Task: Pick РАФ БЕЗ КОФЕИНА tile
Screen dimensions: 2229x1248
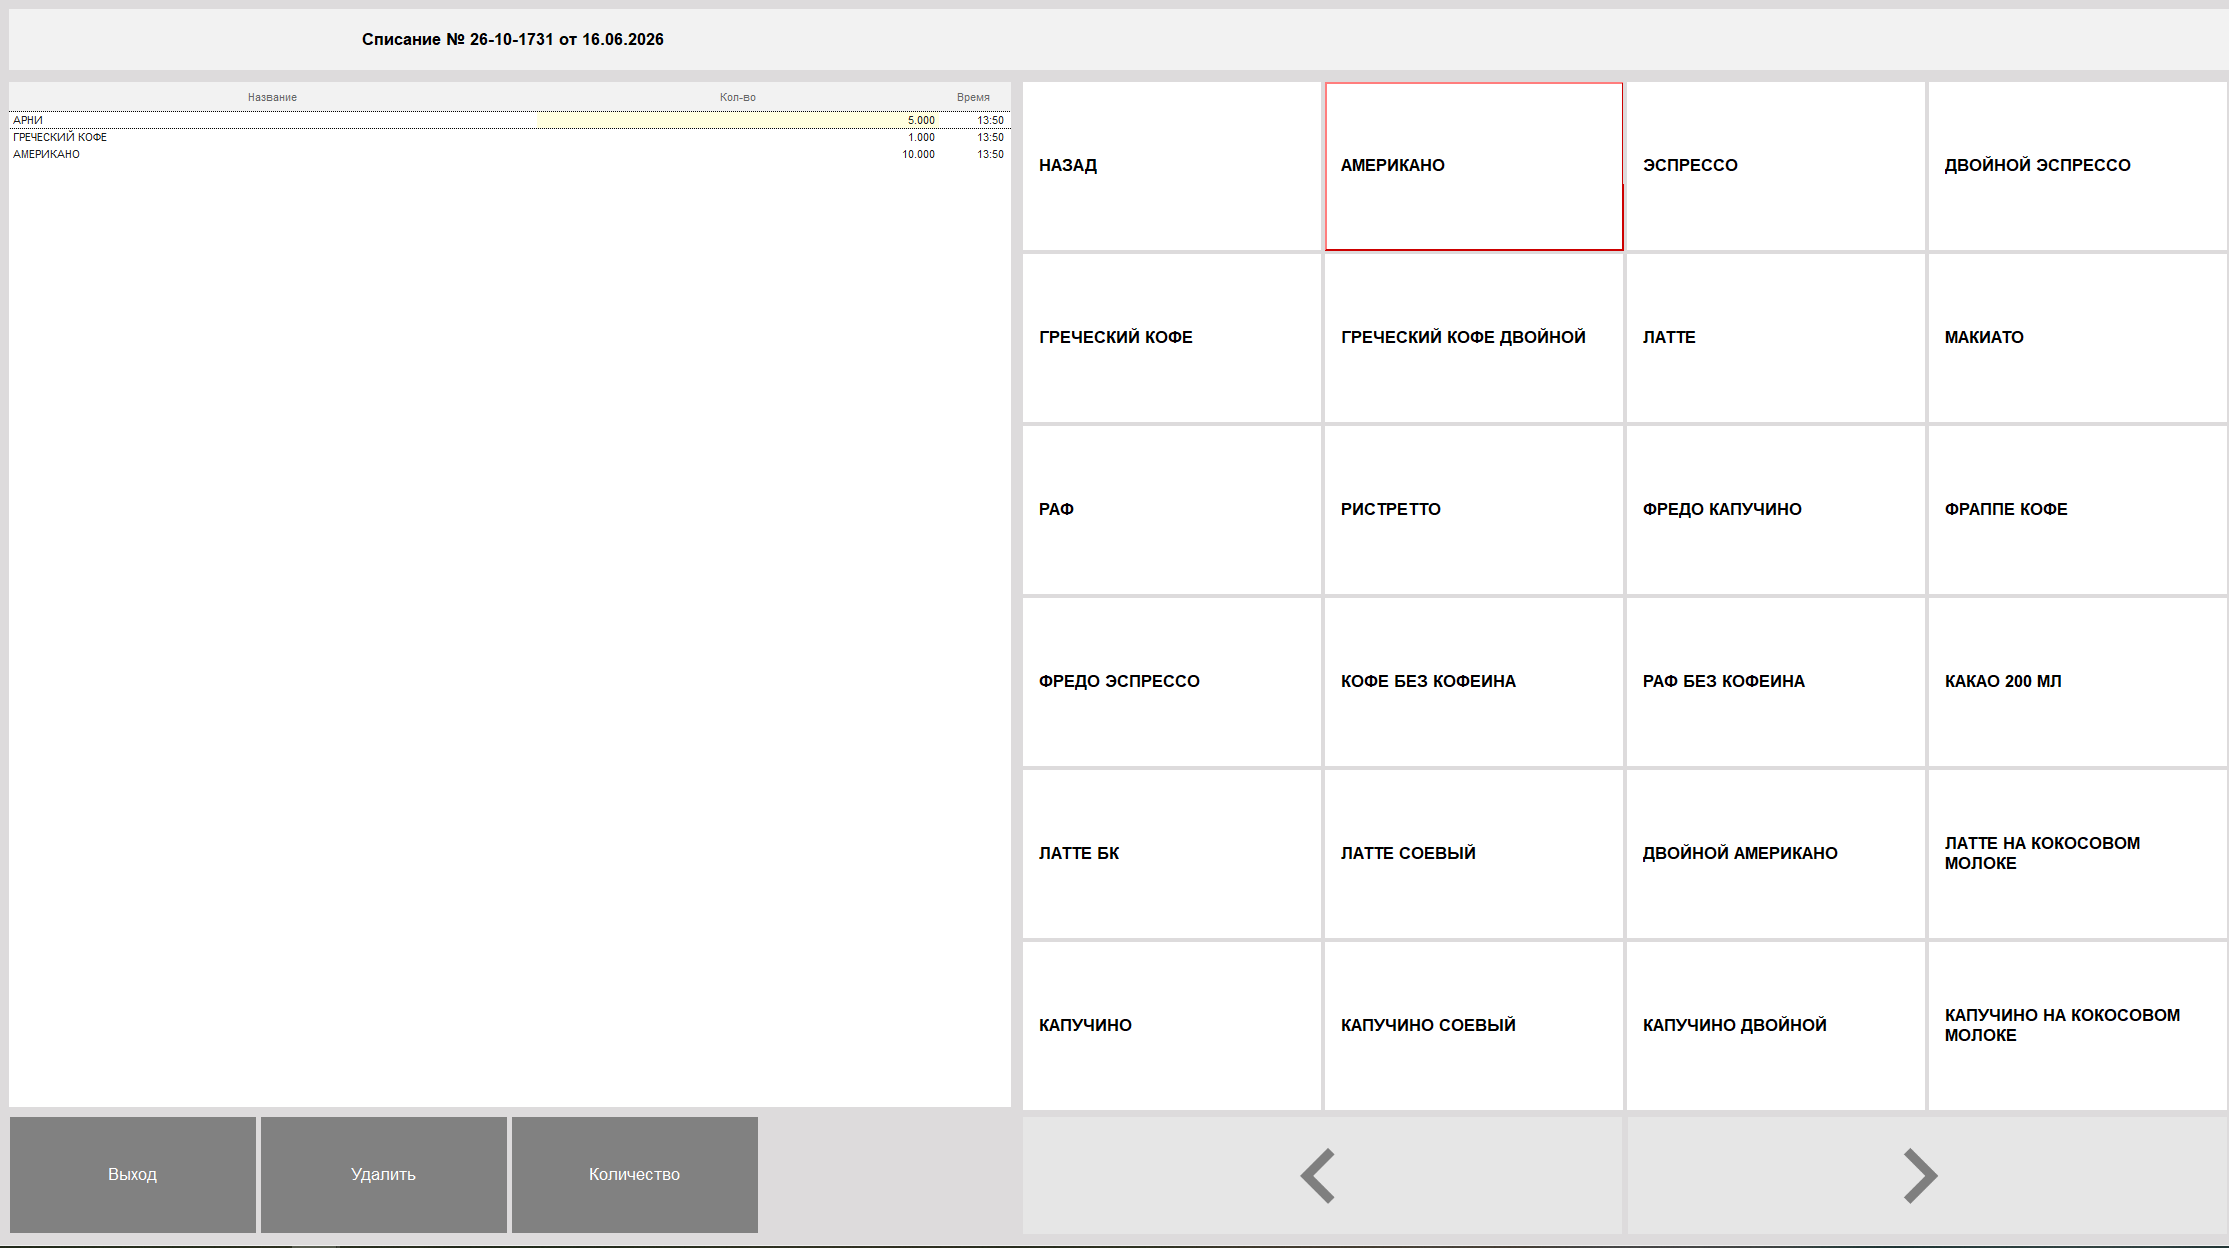Action: point(1775,682)
